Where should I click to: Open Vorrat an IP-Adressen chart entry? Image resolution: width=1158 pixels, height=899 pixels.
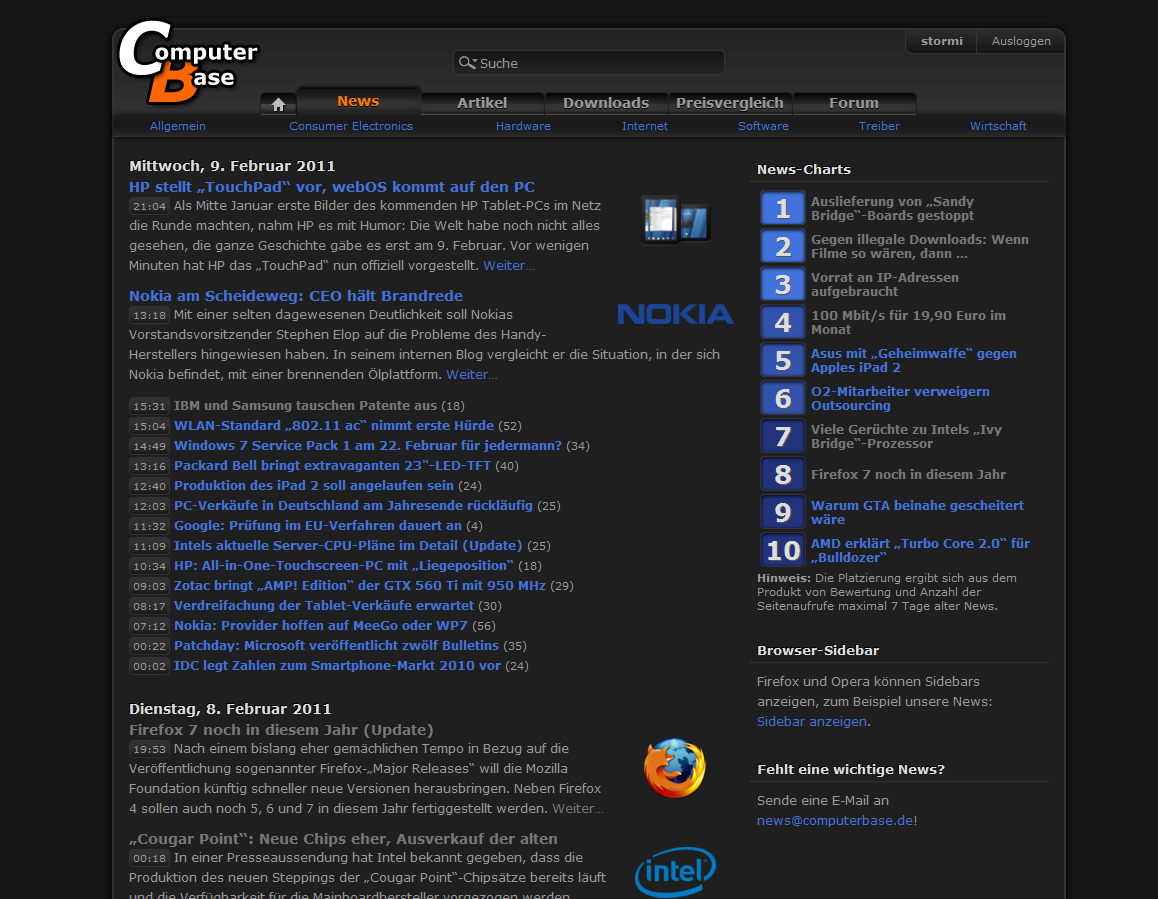[x=885, y=284]
